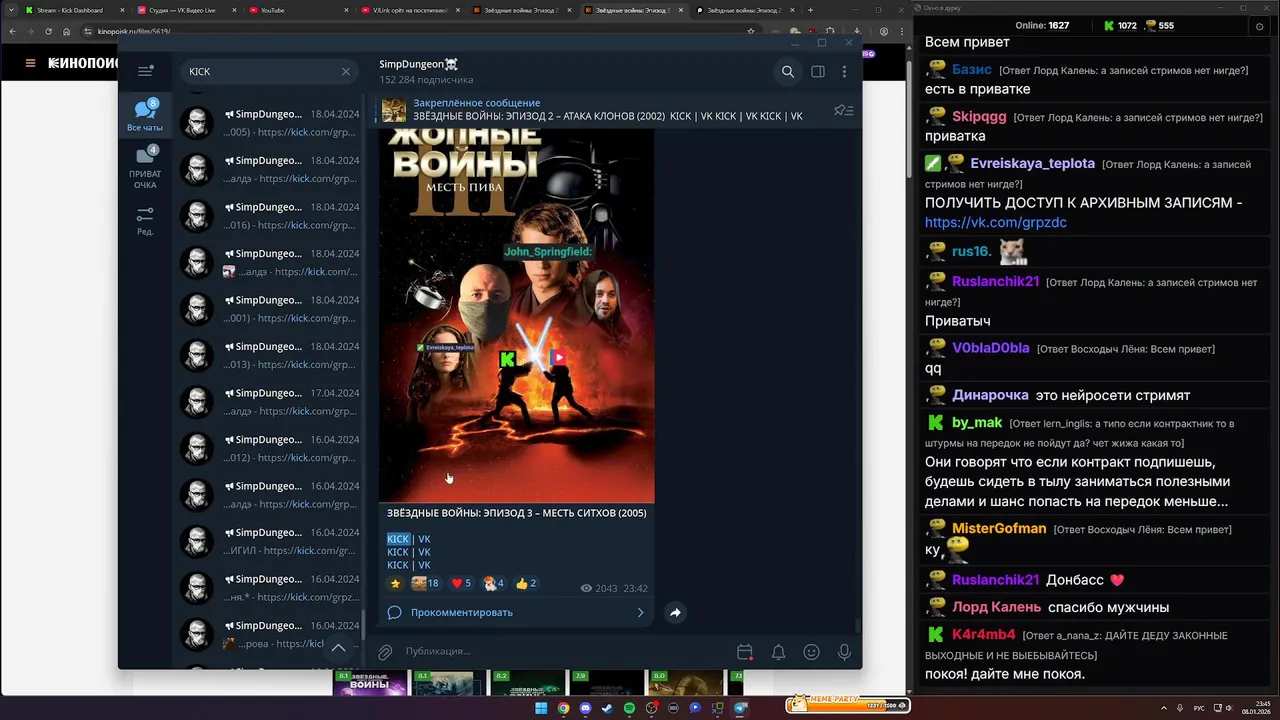The height and width of the screenshot is (720, 1280).
Task: Open Steam from the taskbar
Action: coord(607,708)
